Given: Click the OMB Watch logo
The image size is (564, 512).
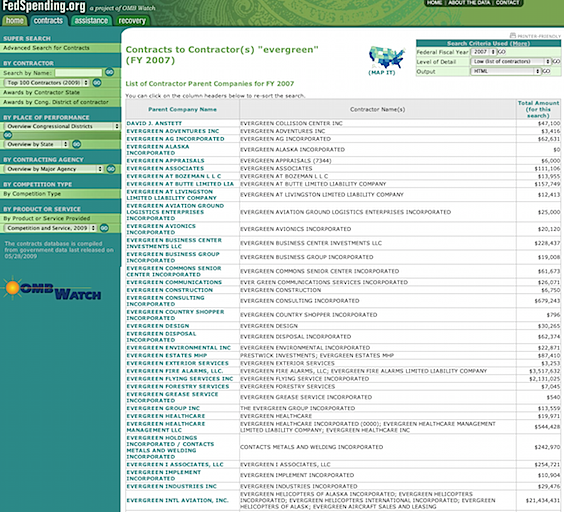Looking at the screenshot, I should tap(52, 289).
